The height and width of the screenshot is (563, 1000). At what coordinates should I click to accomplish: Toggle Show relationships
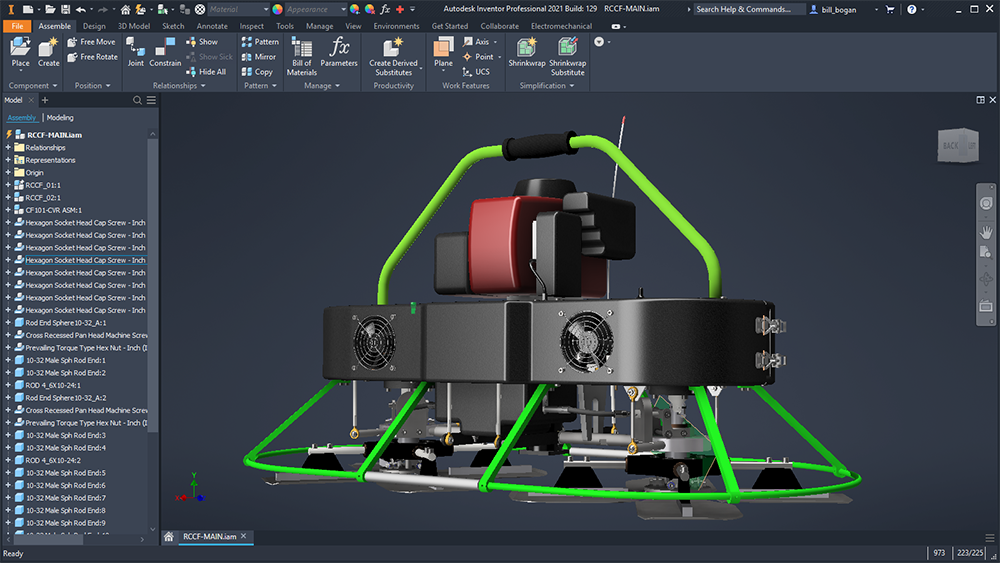tap(201, 42)
